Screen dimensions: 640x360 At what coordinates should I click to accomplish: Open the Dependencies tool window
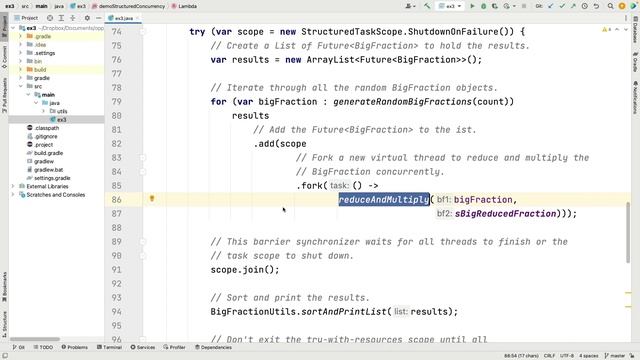(x=213, y=347)
